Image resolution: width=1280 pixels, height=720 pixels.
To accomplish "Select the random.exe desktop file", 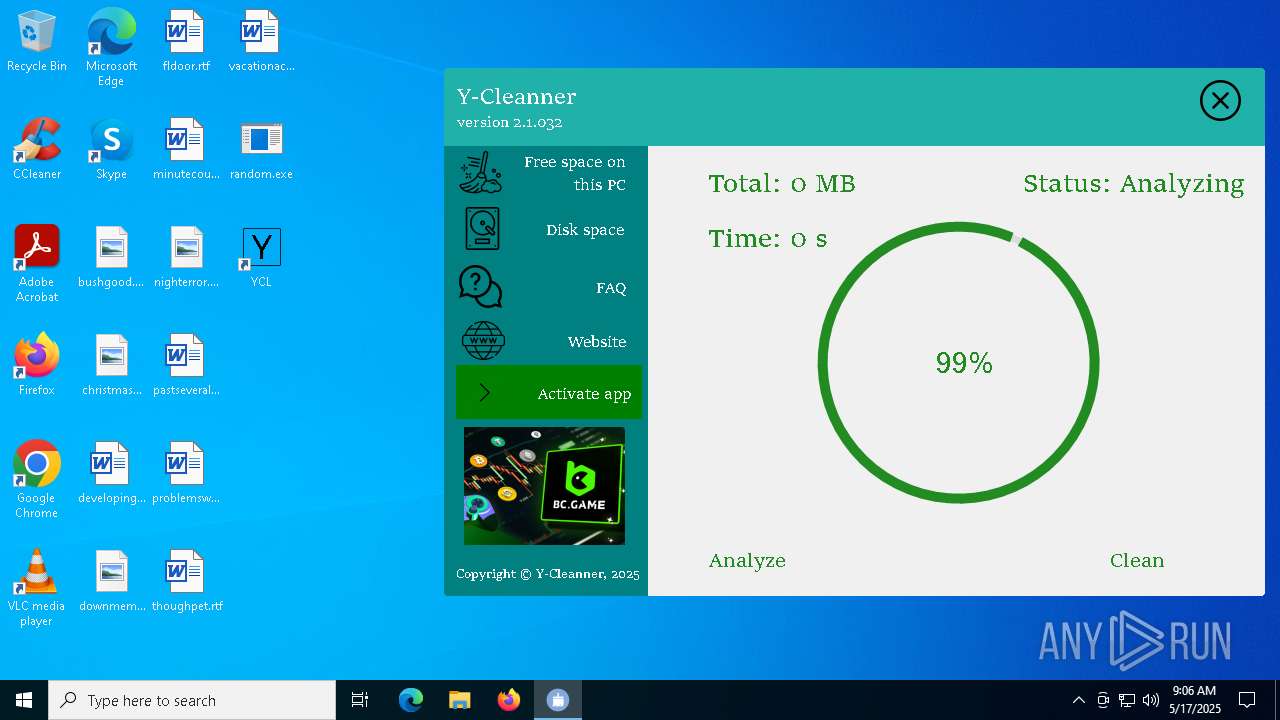I will pos(261,150).
